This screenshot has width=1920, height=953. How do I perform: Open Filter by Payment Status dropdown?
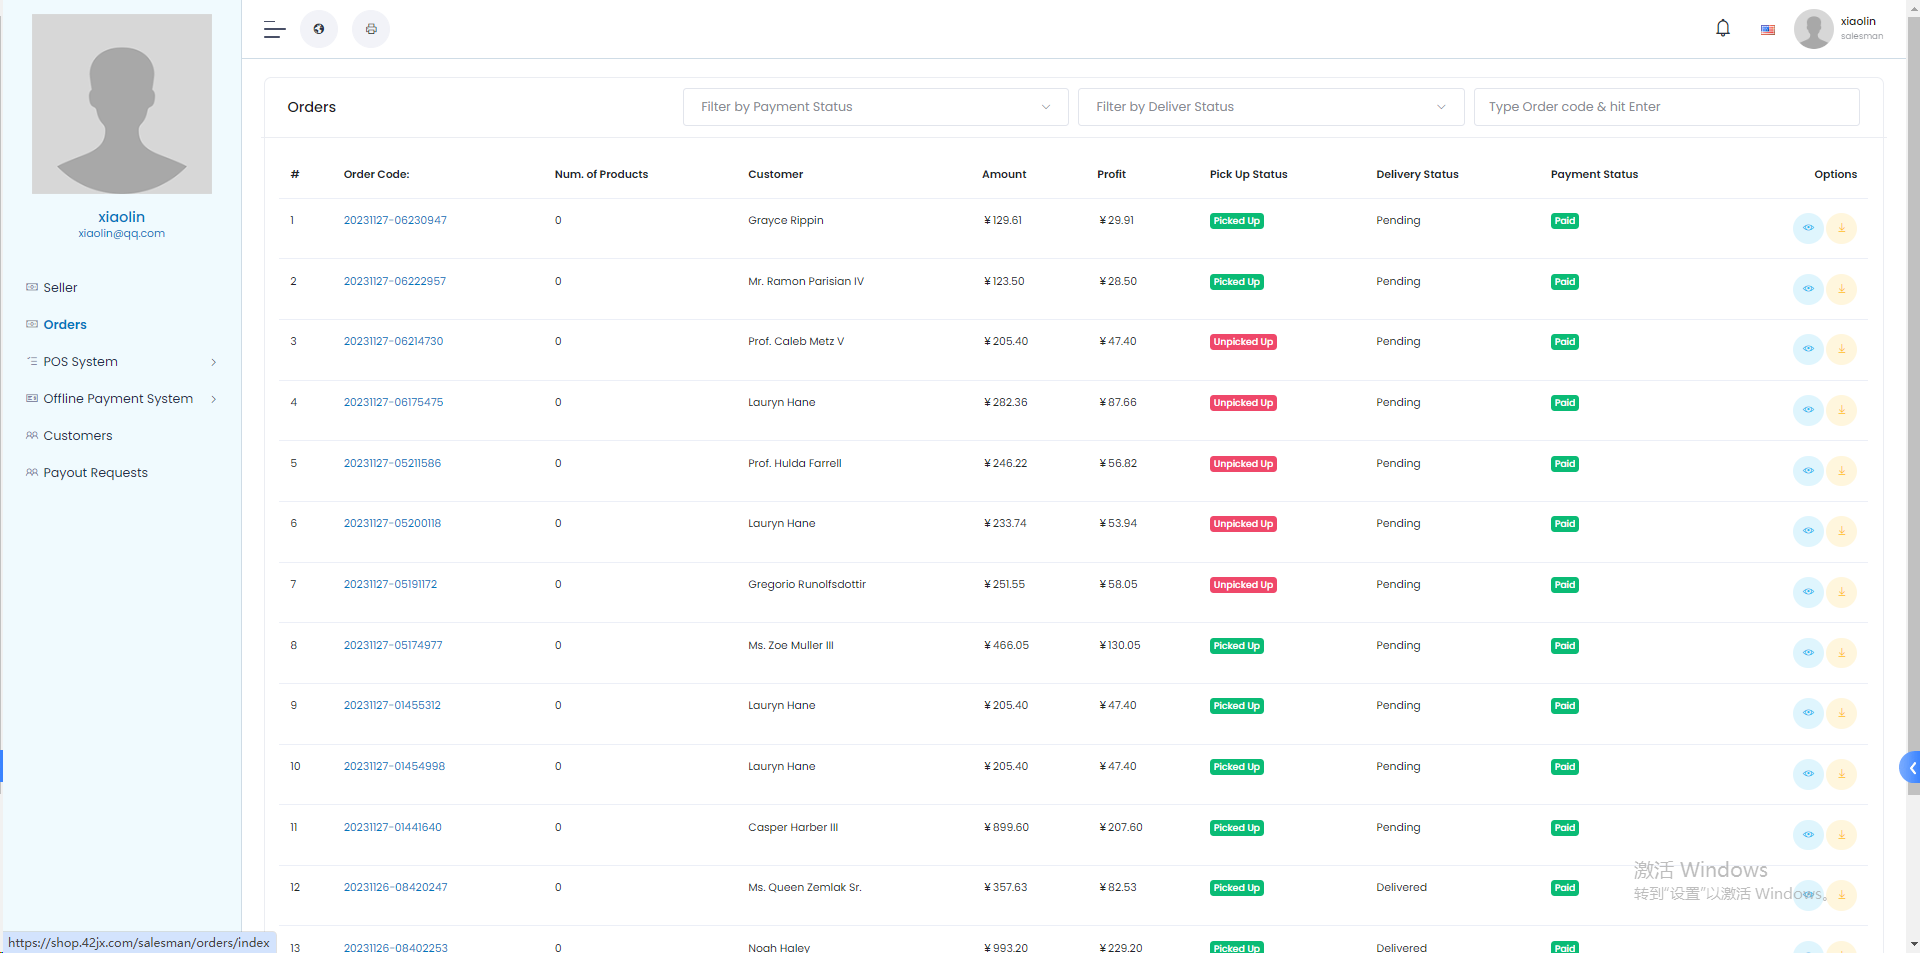pyautogui.click(x=875, y=107)
